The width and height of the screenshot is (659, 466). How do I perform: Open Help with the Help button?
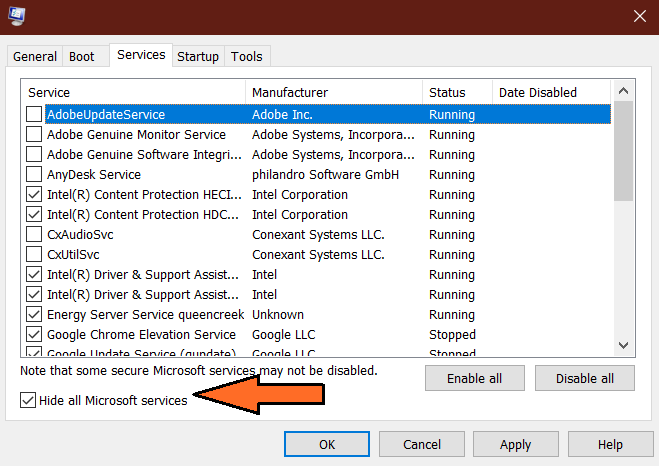click(x=610, y=444)
